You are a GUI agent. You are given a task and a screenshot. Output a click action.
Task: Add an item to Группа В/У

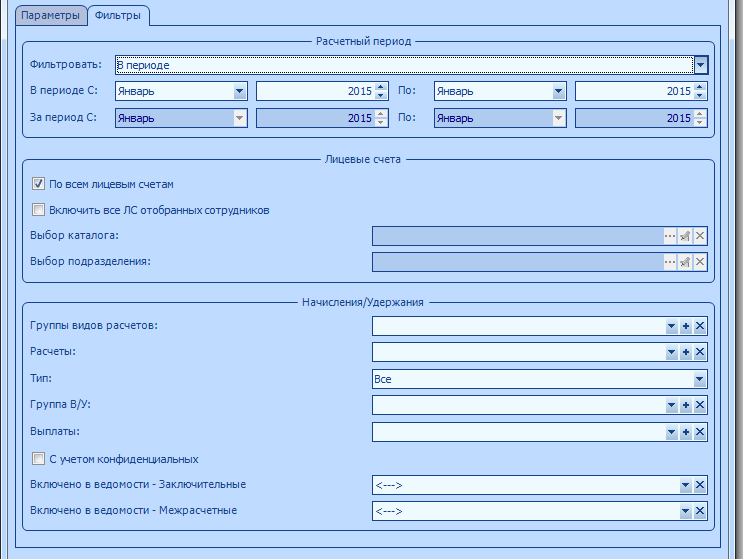click(x=686, y=405)
